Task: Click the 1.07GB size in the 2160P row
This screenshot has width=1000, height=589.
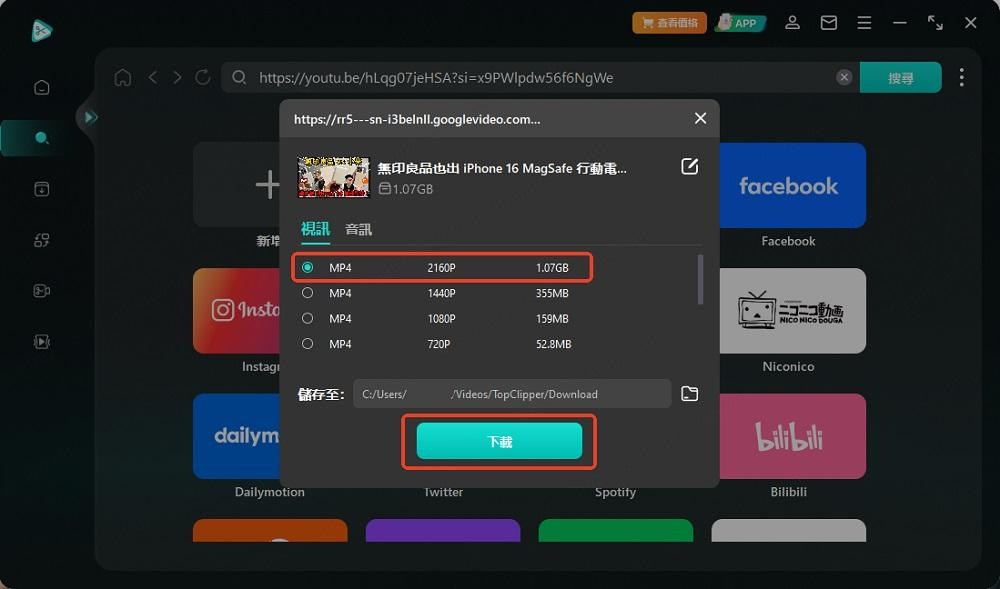Action: tap(552, 268)
